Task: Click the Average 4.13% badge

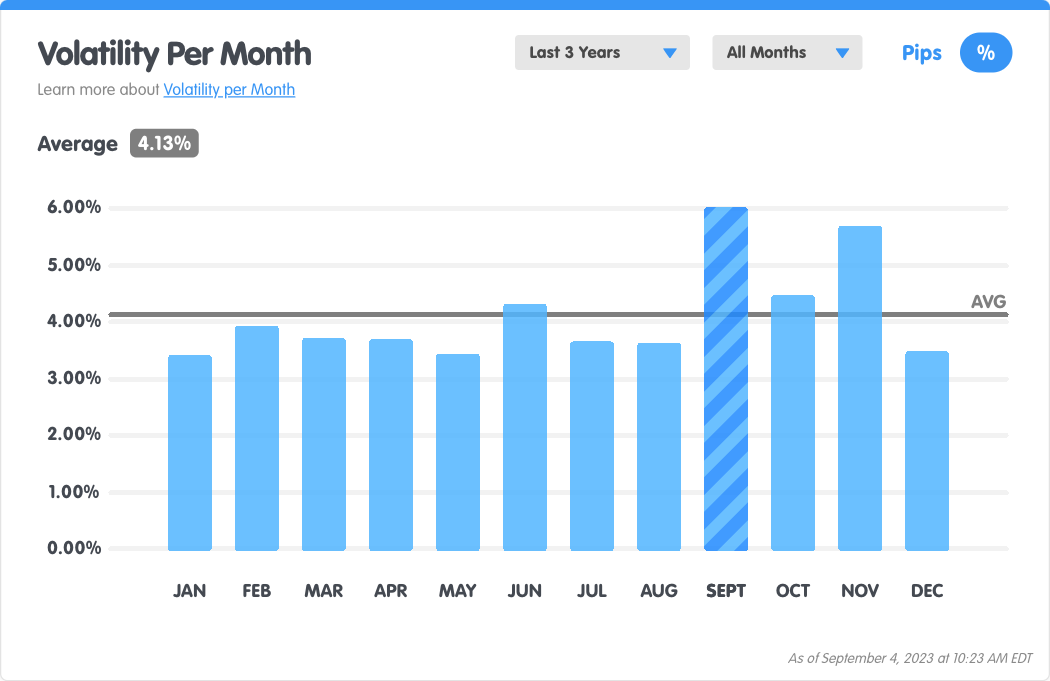Action: coord(164,144)
